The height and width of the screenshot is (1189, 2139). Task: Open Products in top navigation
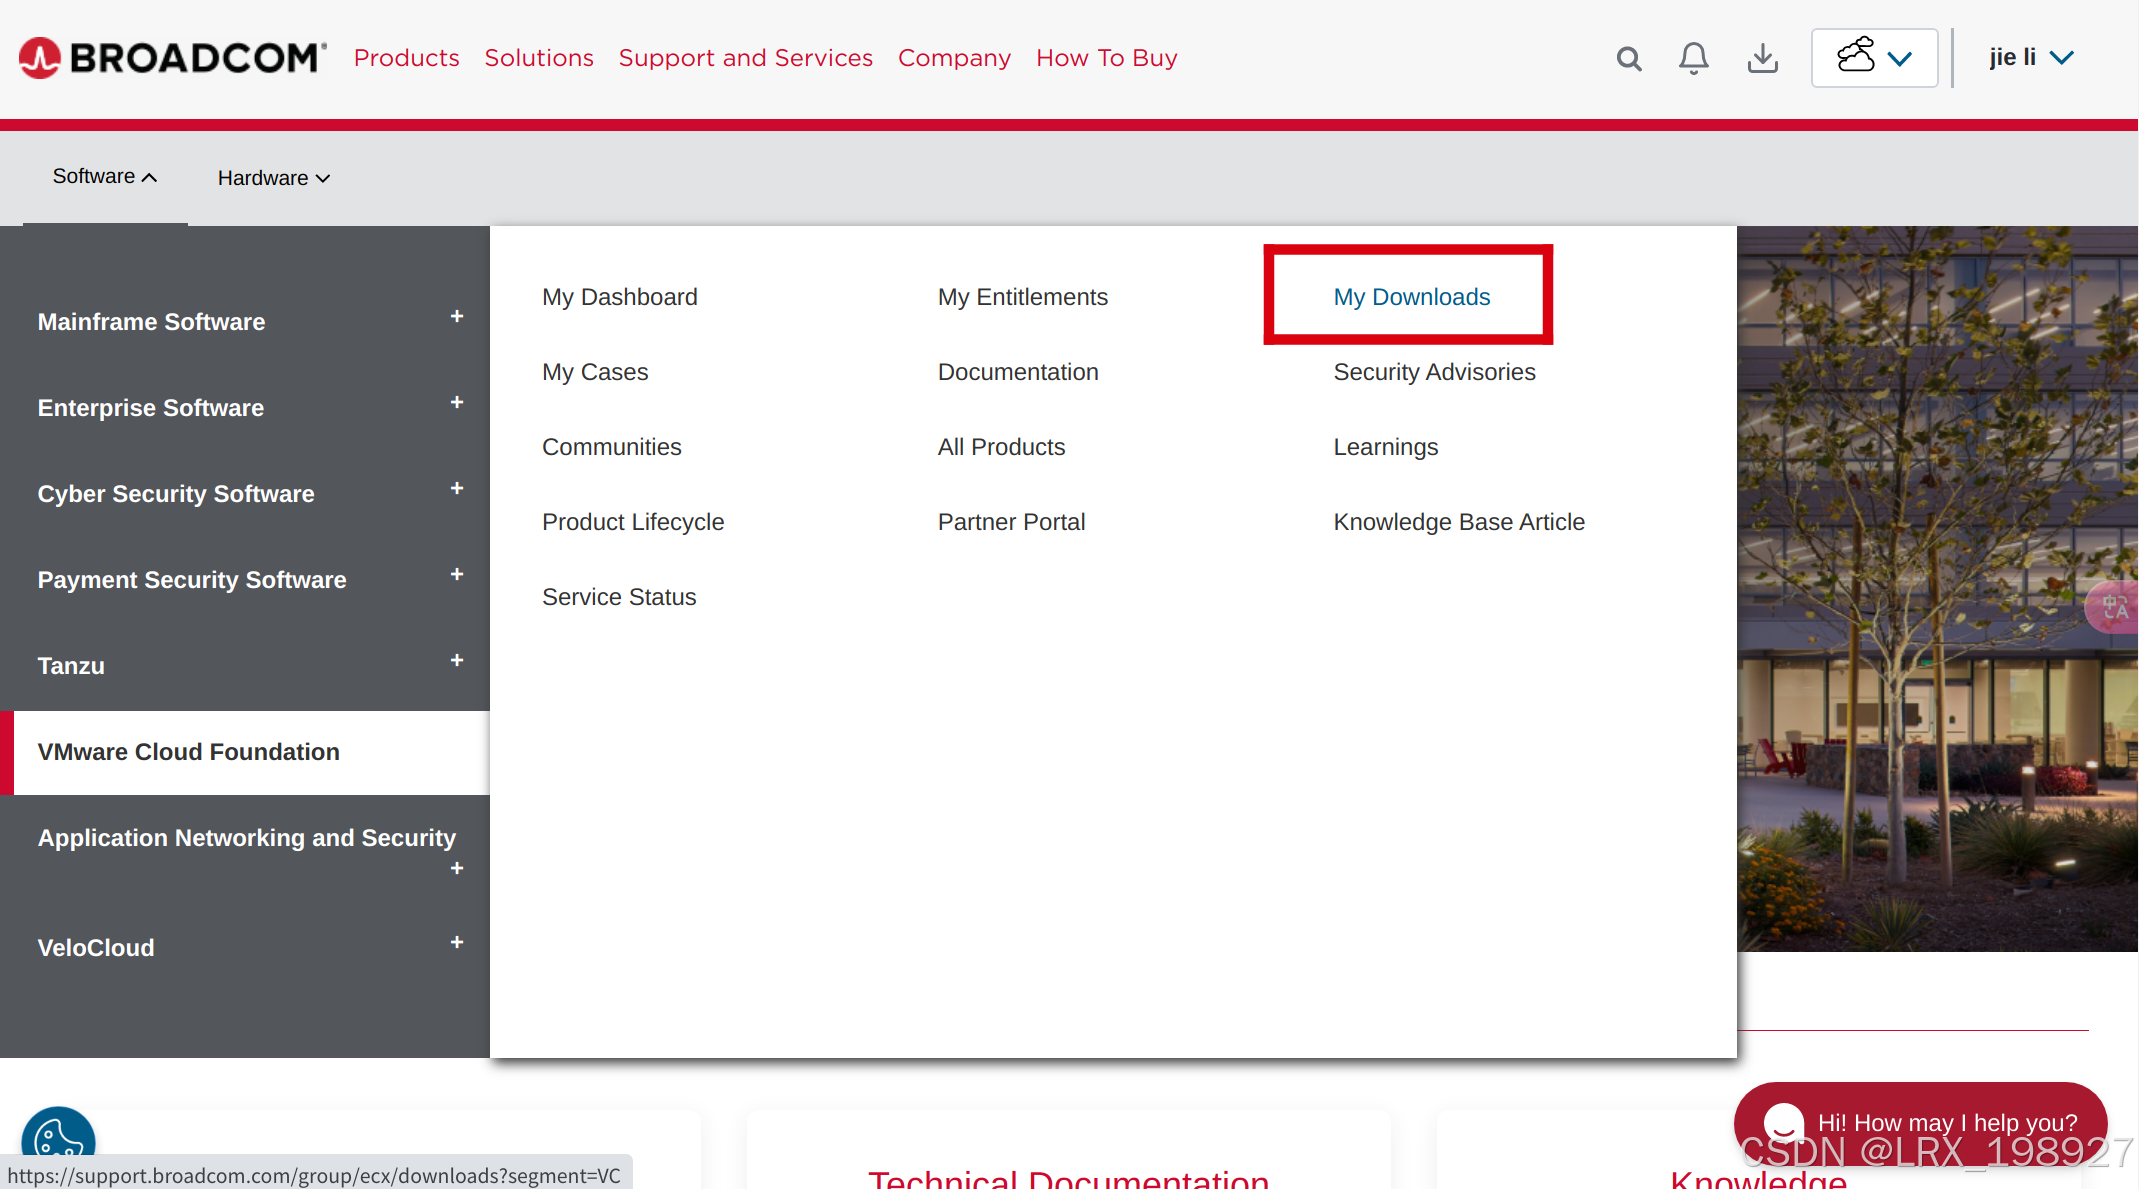tap(406, 58)
